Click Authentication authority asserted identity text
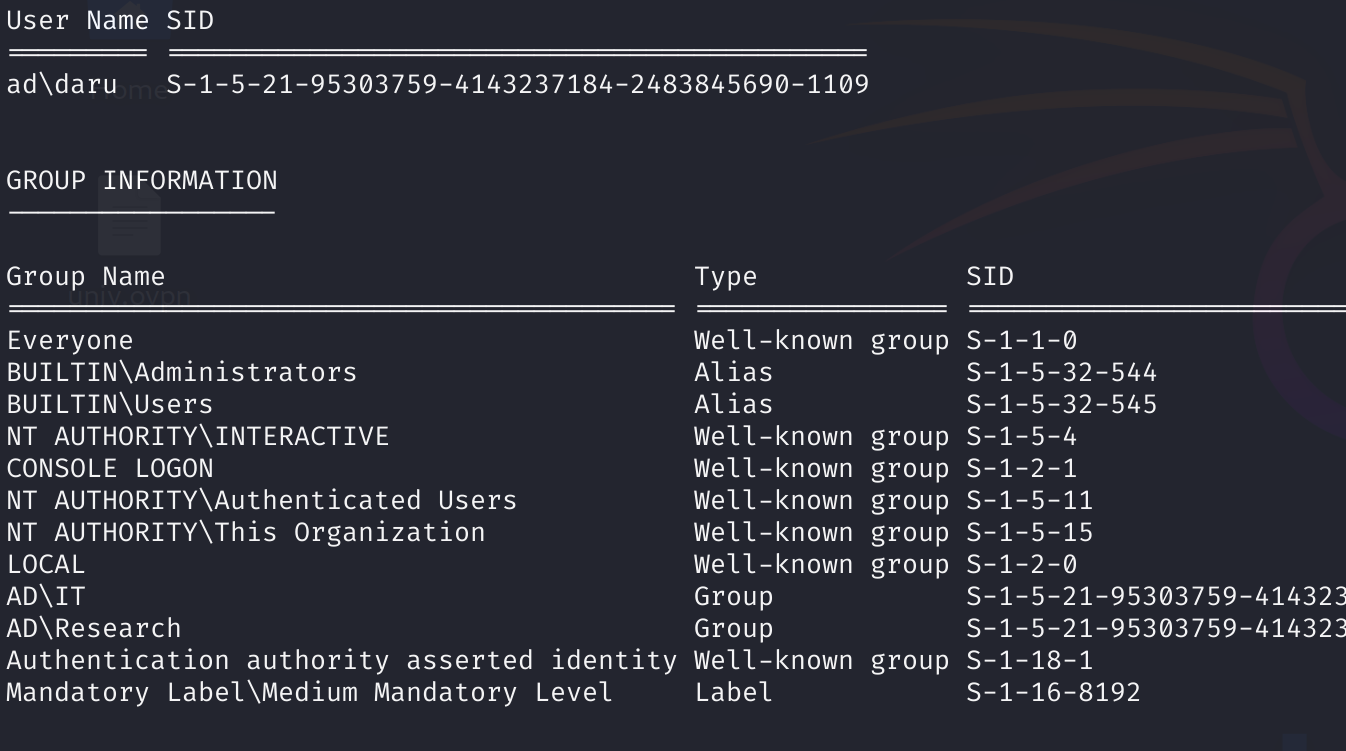Viewport: 1346px width, 751px height. point(341,661)
